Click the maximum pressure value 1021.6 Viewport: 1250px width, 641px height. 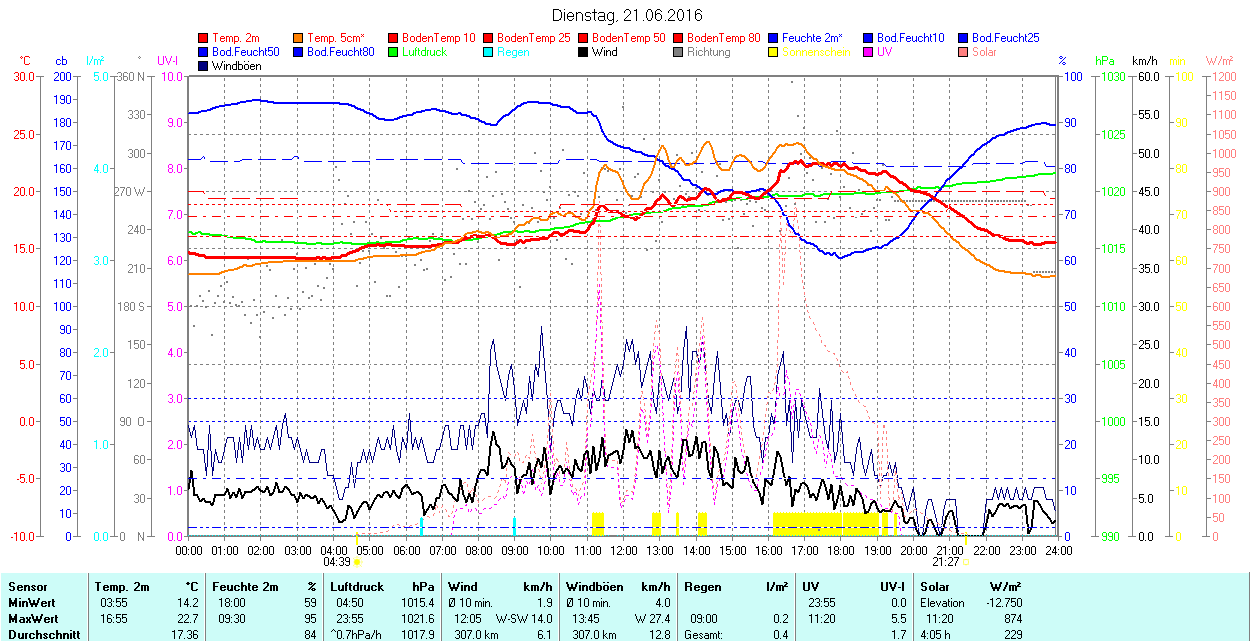pyautogui.click(x=417, y=618)
